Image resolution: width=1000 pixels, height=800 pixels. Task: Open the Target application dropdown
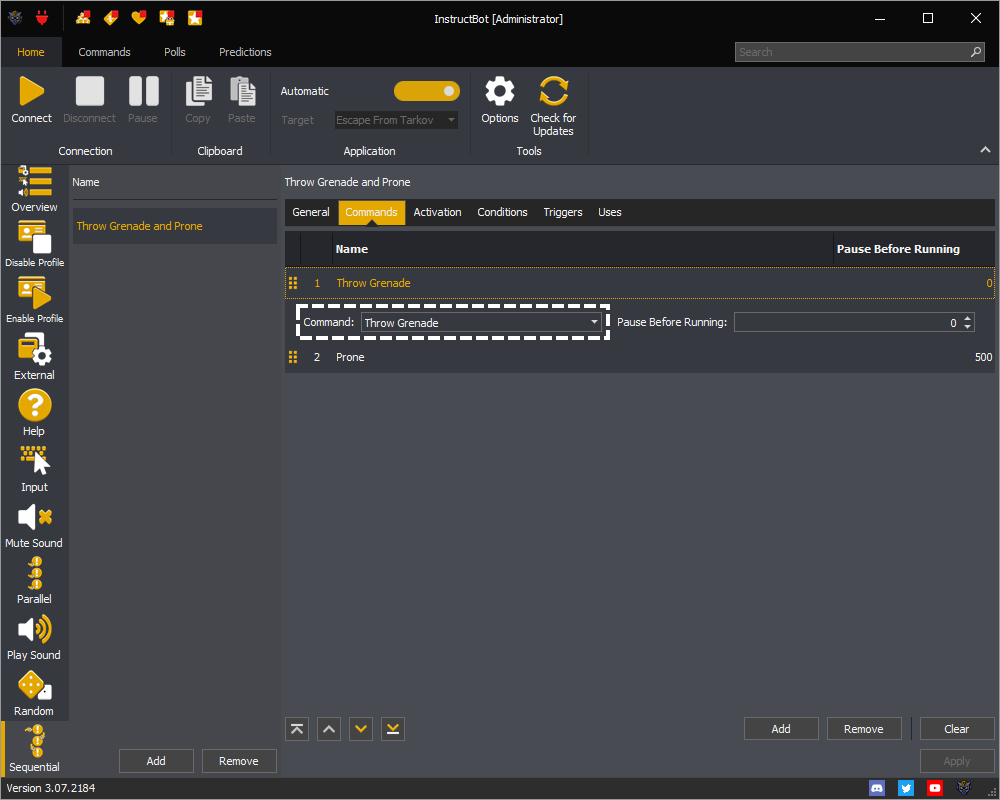(396, 120)
